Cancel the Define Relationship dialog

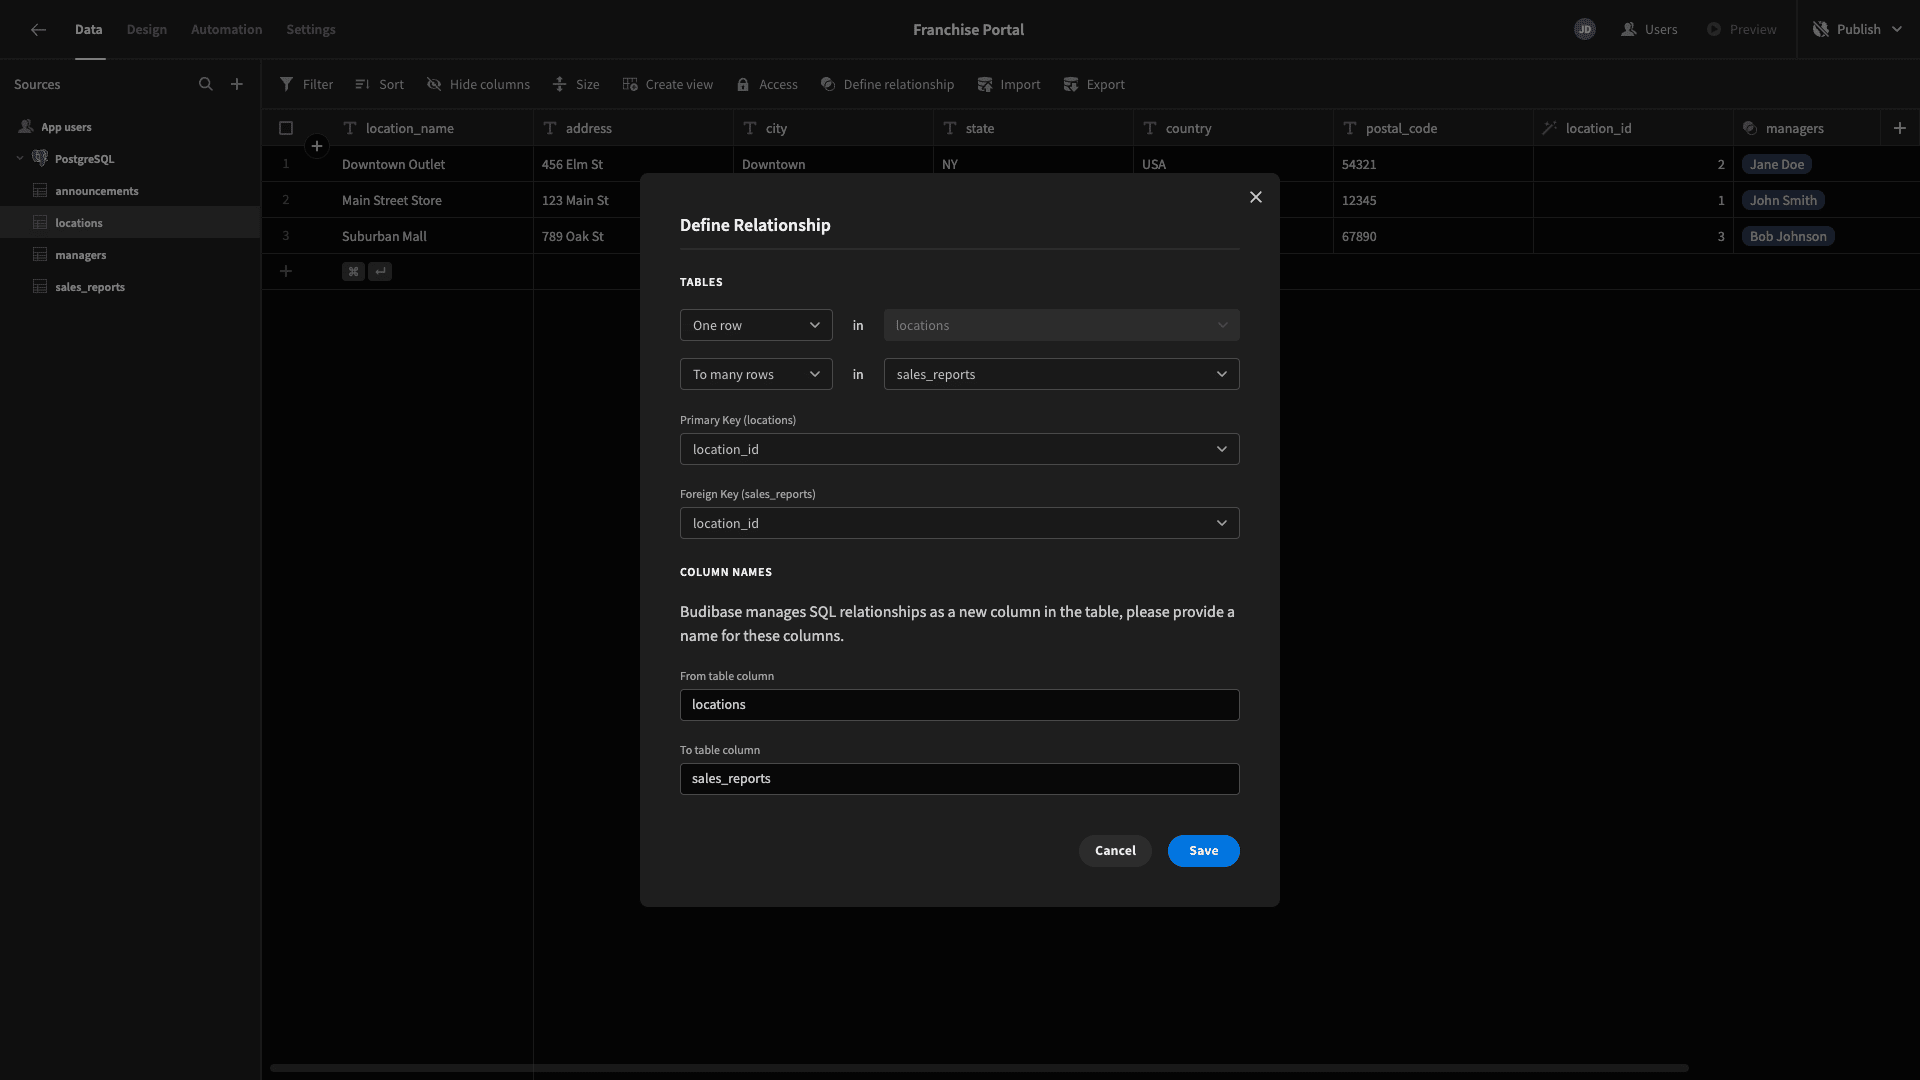pos(1115,851)
